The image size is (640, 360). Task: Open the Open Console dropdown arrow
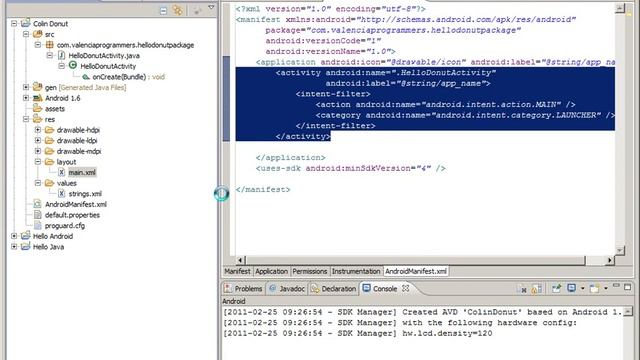(606, 288)
